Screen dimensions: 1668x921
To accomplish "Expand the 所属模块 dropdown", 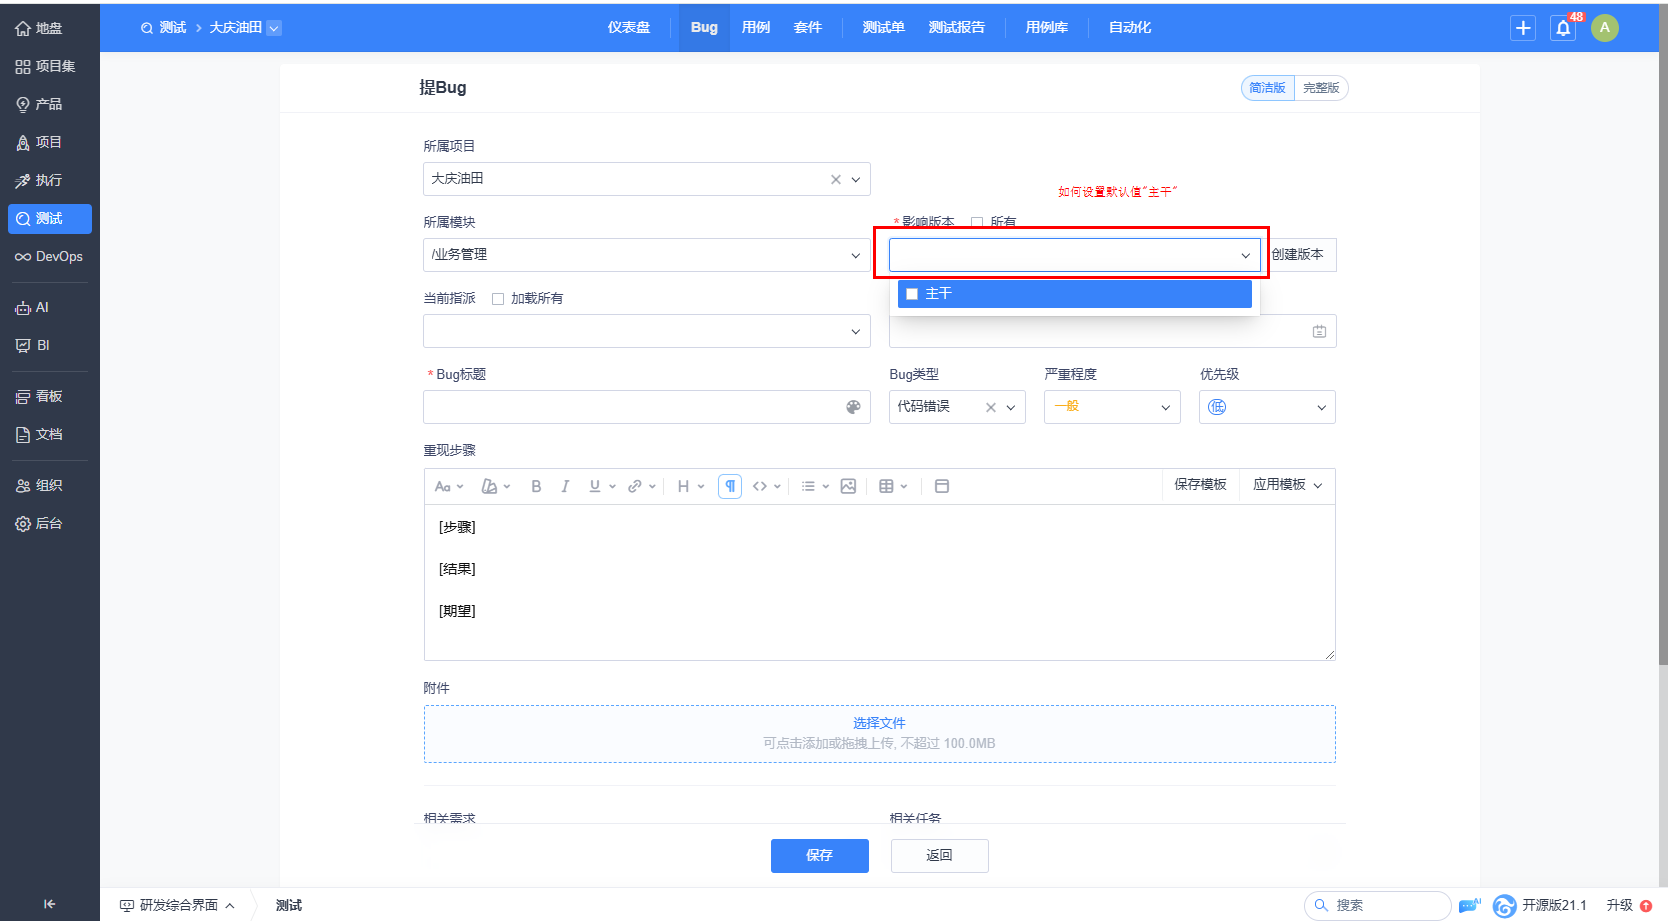I will [646, 255].
